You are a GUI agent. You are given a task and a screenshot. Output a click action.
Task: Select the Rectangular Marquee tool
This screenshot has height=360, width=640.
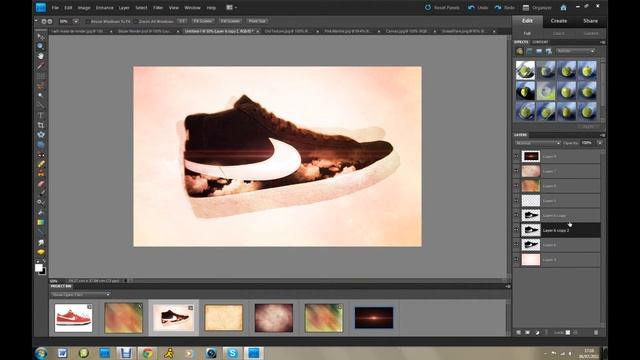tap(40, 76)
